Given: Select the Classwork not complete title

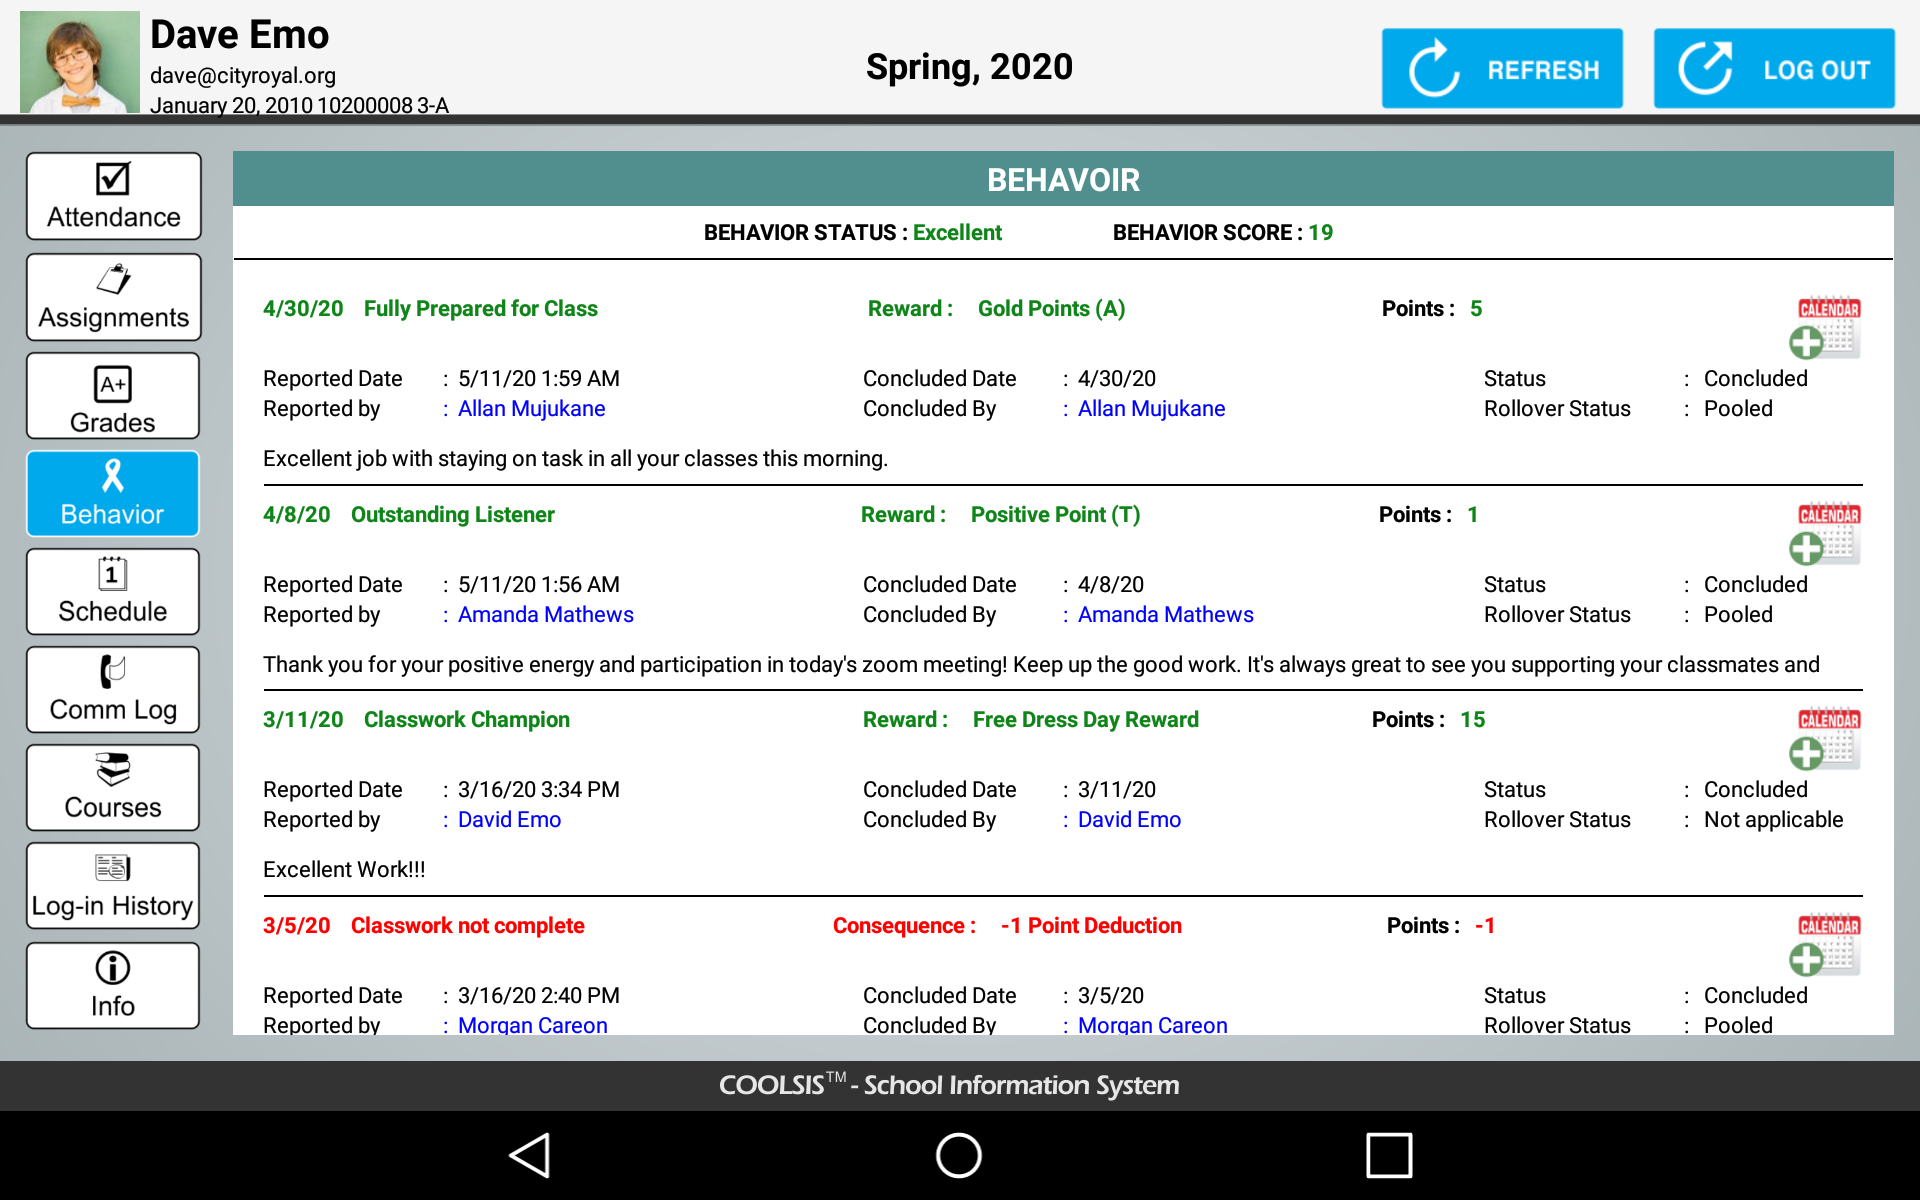Looking at the screenshot, I should 467,926.
